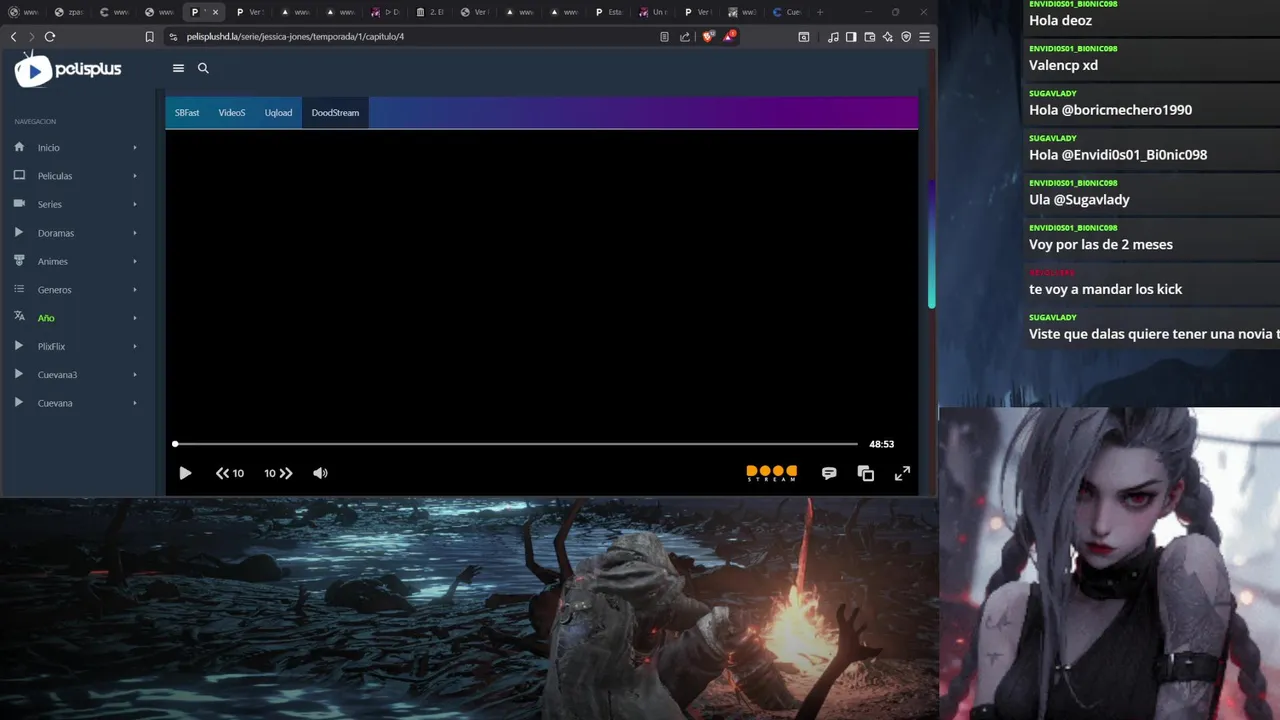Click the video progress seek bar

(x=516, y=444)
